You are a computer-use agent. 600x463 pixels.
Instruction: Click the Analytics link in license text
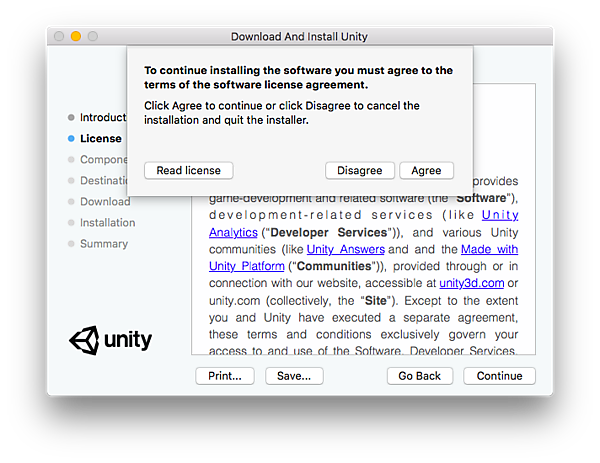233,232
